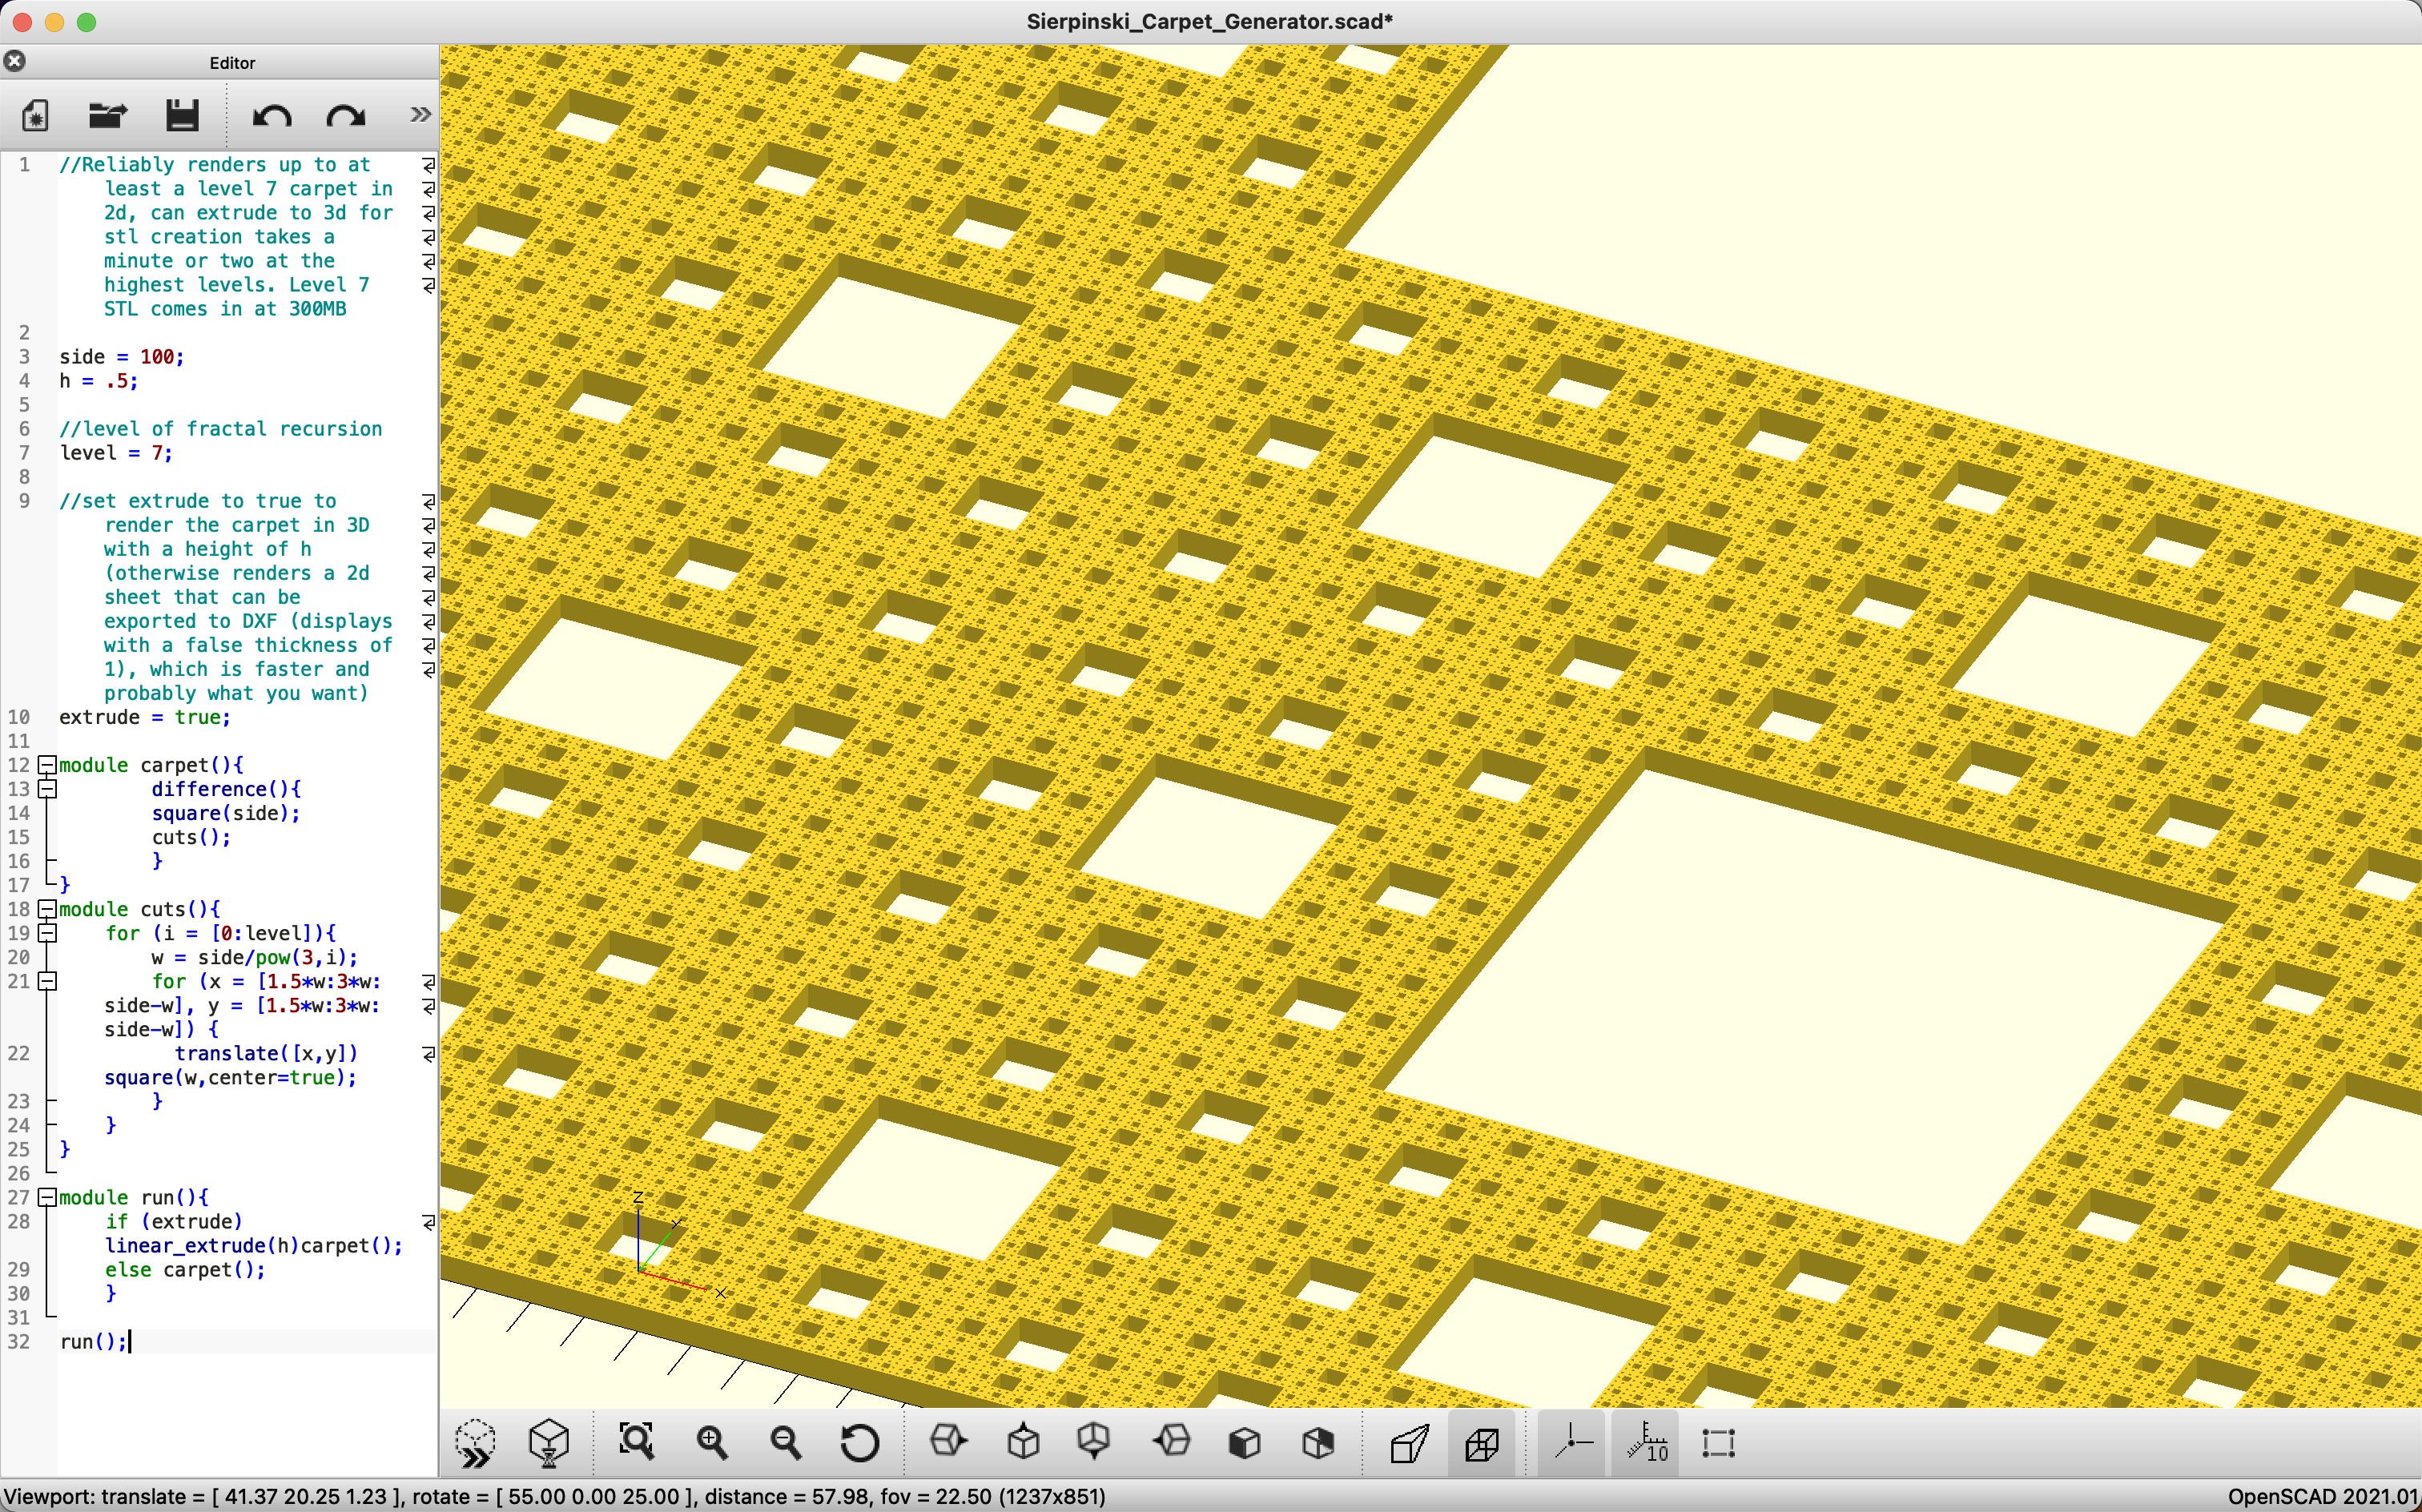Collapse the module cuts fold marker
The image size is (2422, 1512).
click(47, 909)
